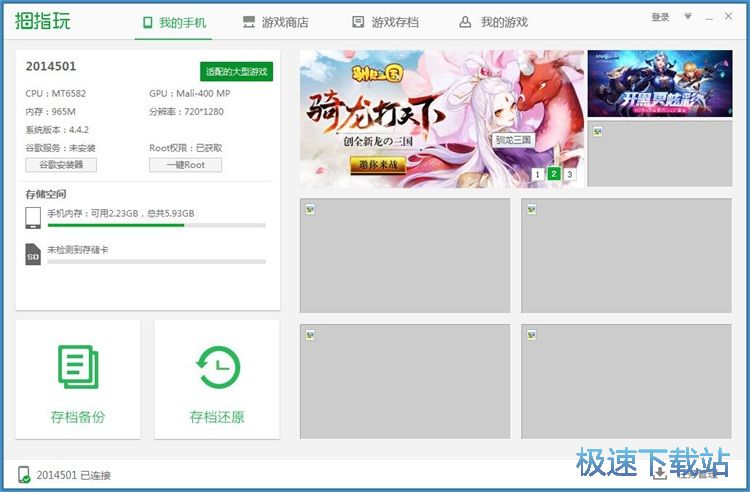Open the 开黑更炫彩 side banner
This screenshot has width=750, height=492.
pos(660,83)
